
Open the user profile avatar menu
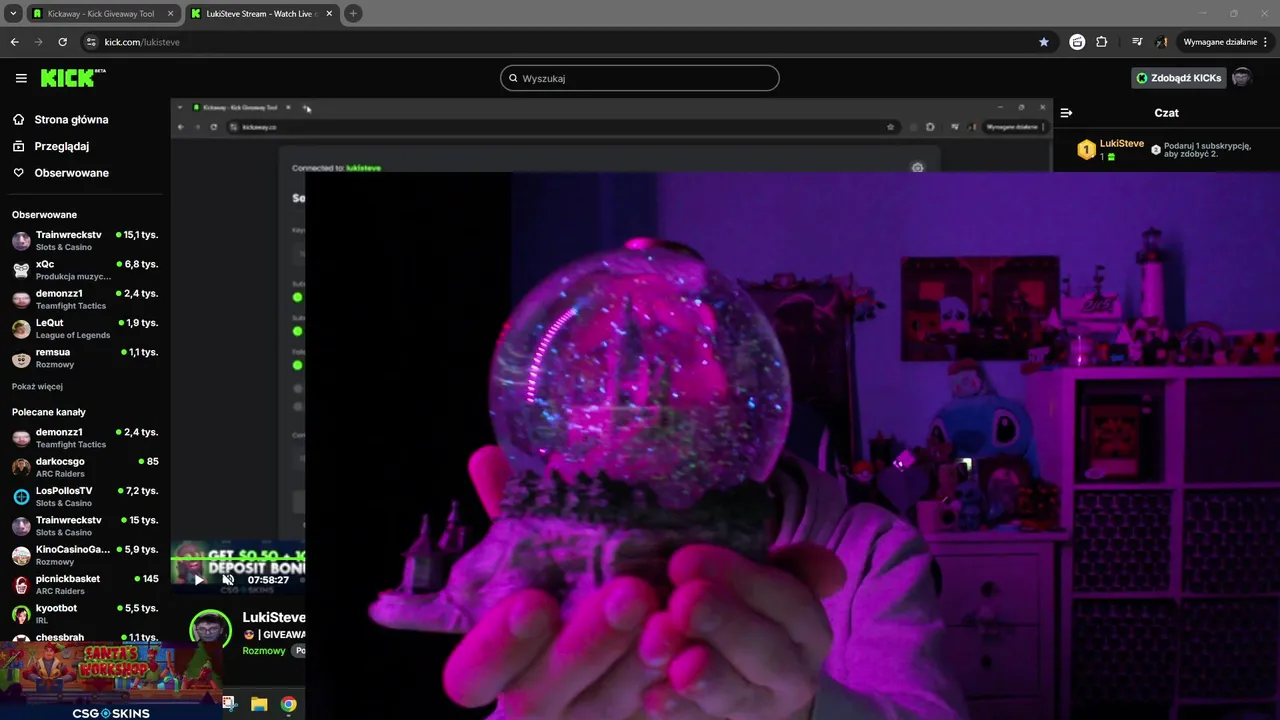pyautogui.click(x=1242, y=78)
